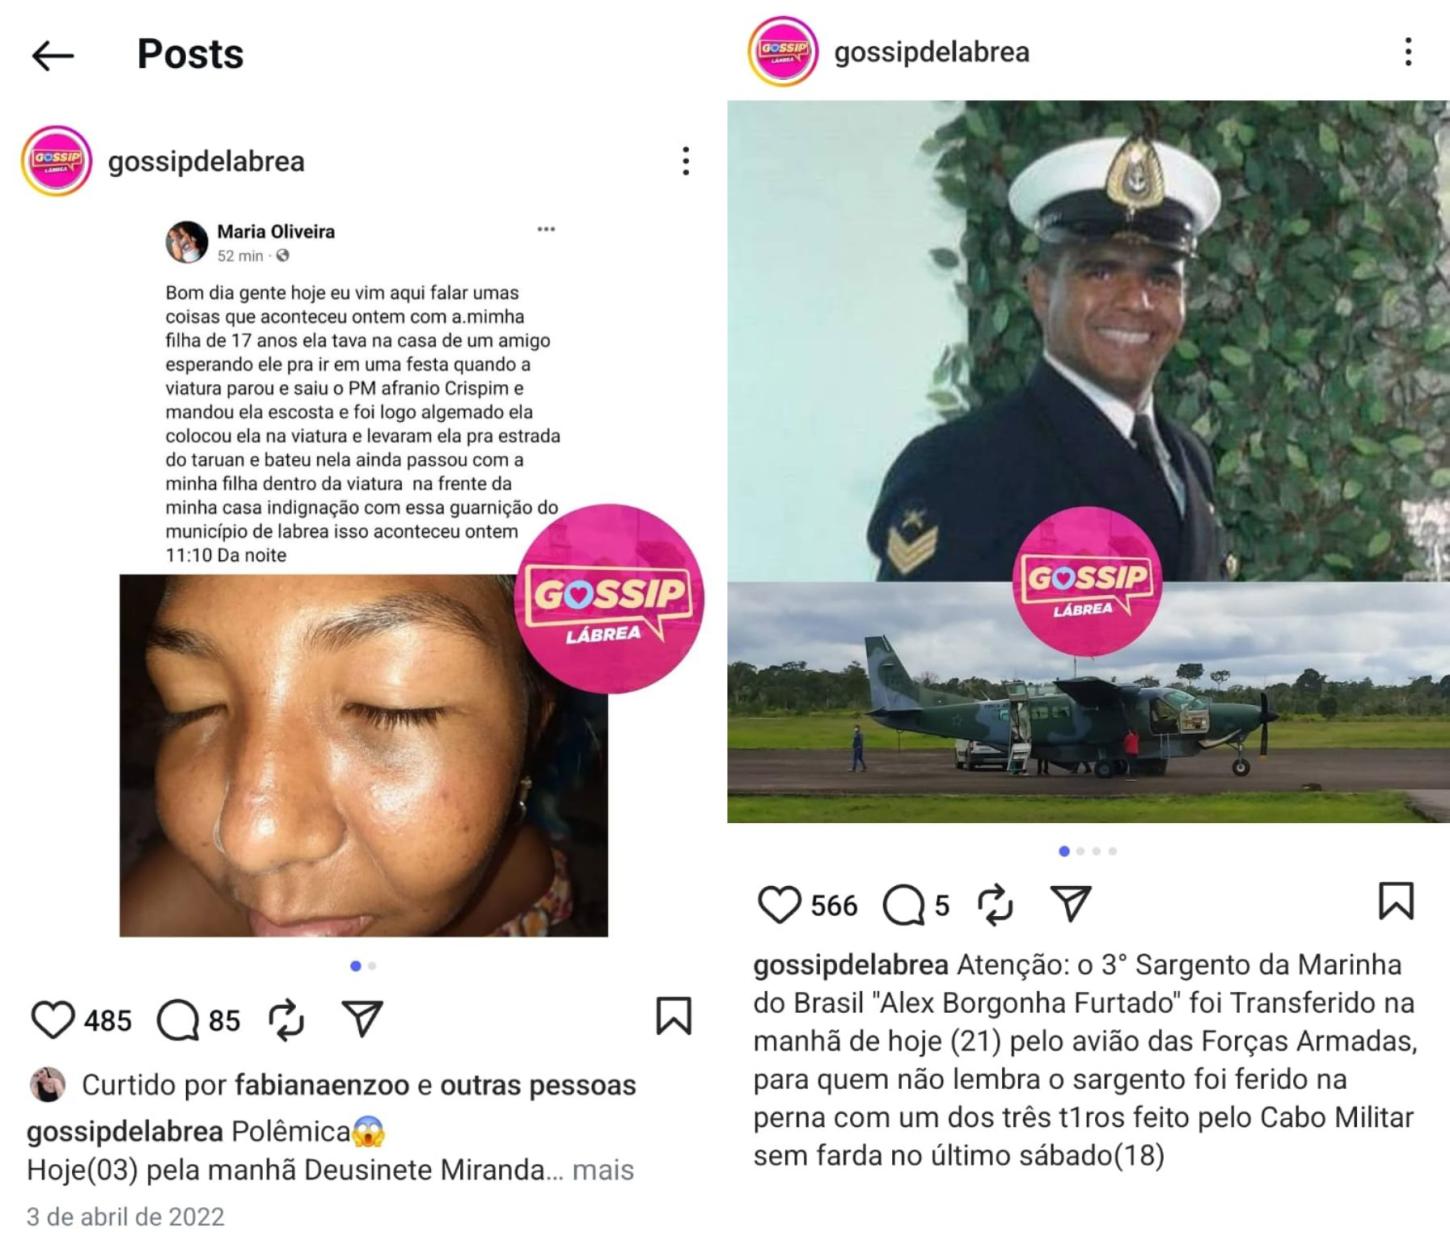Screen dimensions: 1450x1245
Task: Bookmark the left post about Polêmica
Action: (x=673, y=1015)
